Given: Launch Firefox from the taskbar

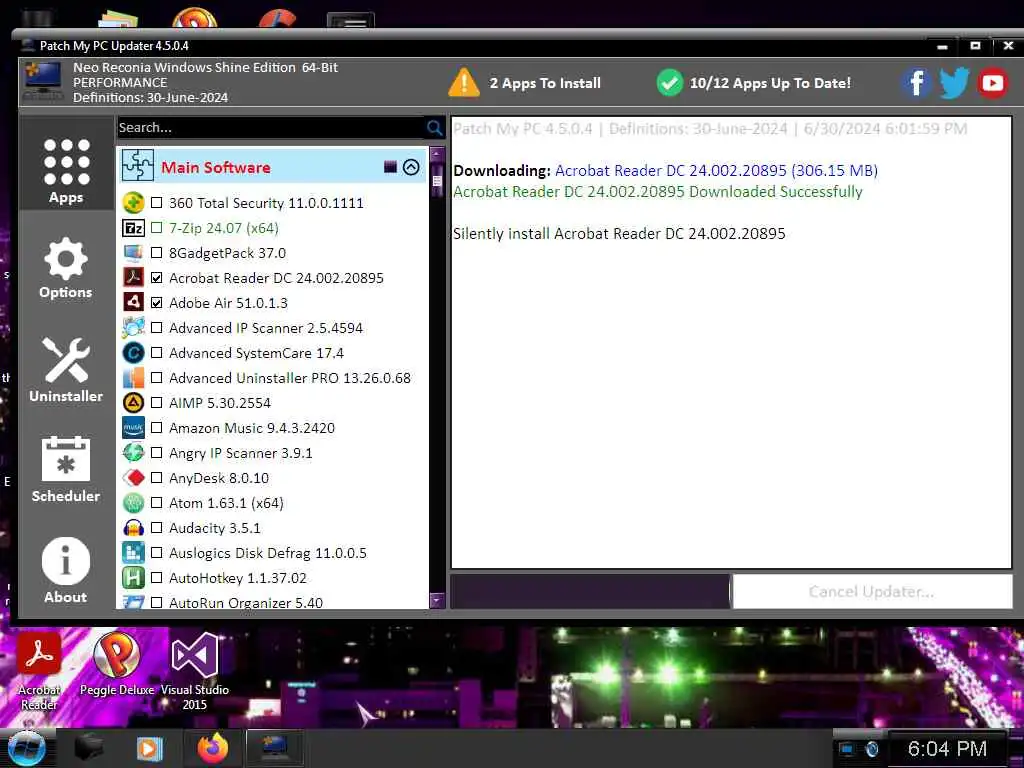Looking at the screenshot, I should pyautogui.click(x=213, y=748).
